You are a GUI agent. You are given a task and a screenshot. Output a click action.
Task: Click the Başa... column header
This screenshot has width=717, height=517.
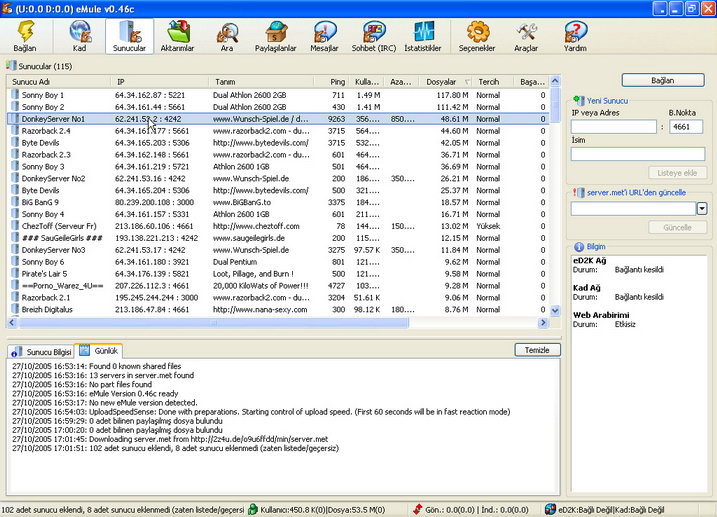click(531, 82)
